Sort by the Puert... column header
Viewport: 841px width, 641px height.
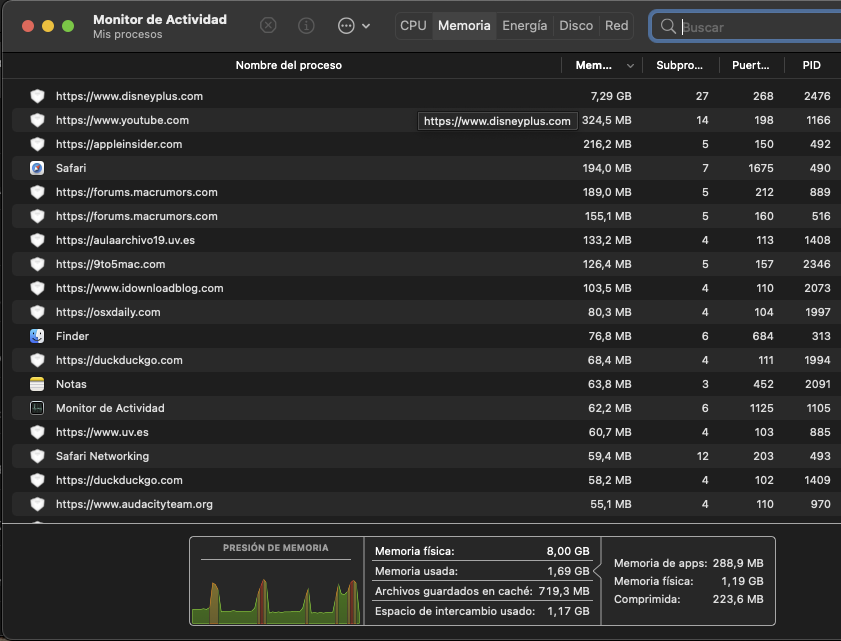(x=750, y=65)
